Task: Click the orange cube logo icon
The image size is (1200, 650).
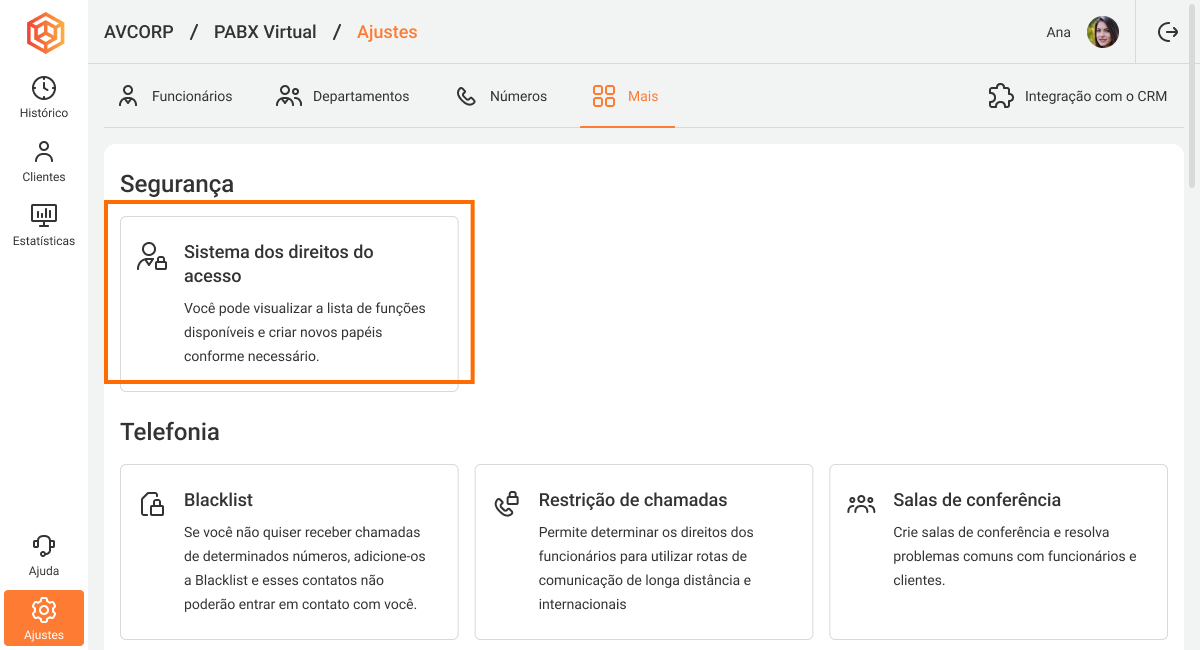Action: [x=44, y=33]
